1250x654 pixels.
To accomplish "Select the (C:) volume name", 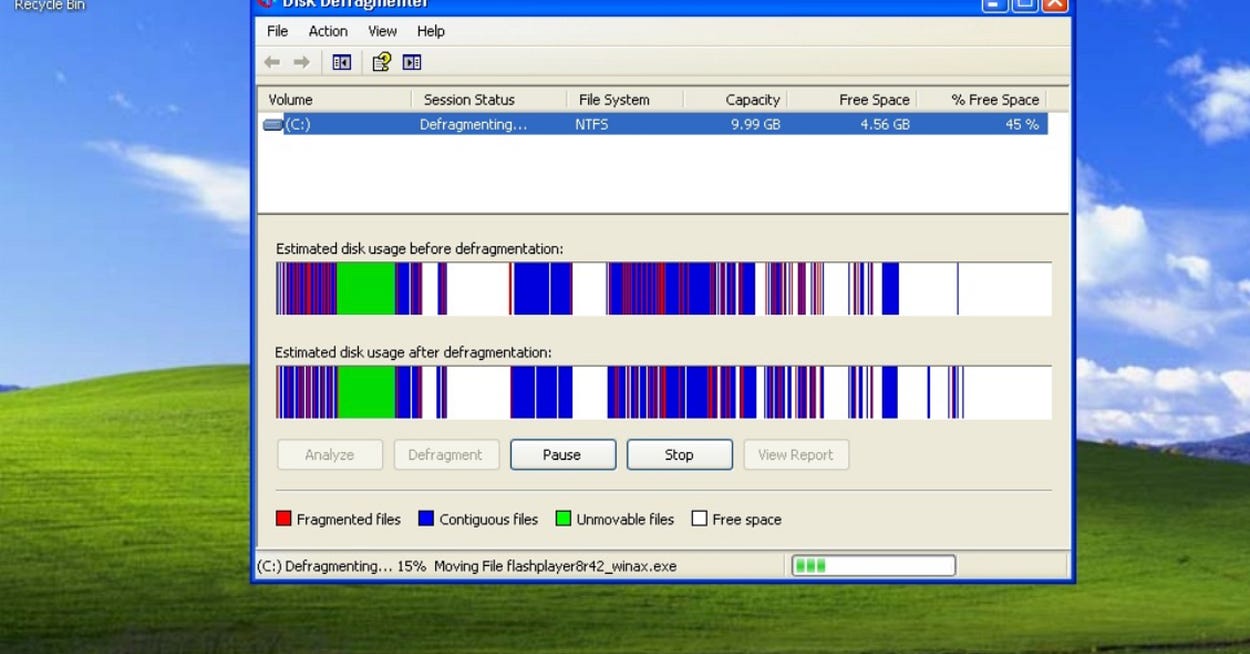I will (298, 125).
